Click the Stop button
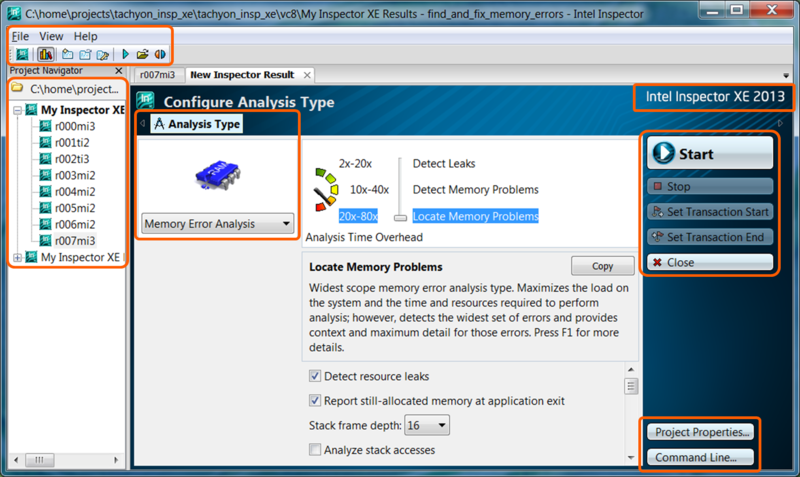Viewport: 800px width, 477px height. (x=710, y=186)
